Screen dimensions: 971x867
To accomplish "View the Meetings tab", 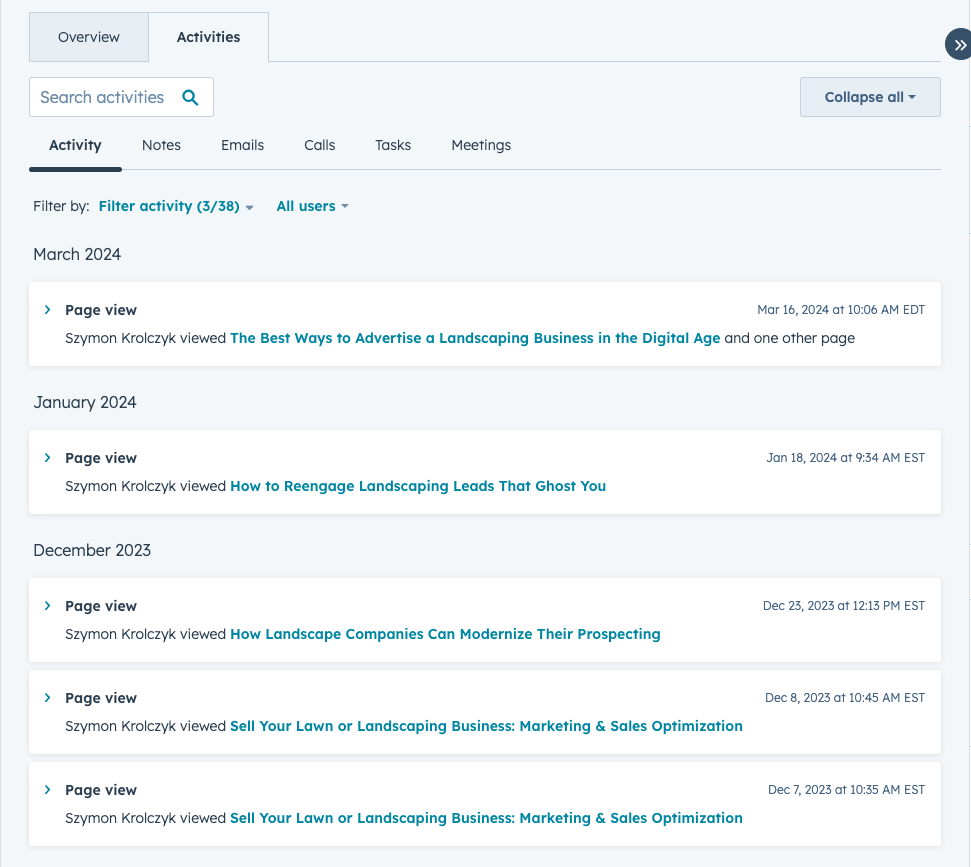I will tap(481, 145).
